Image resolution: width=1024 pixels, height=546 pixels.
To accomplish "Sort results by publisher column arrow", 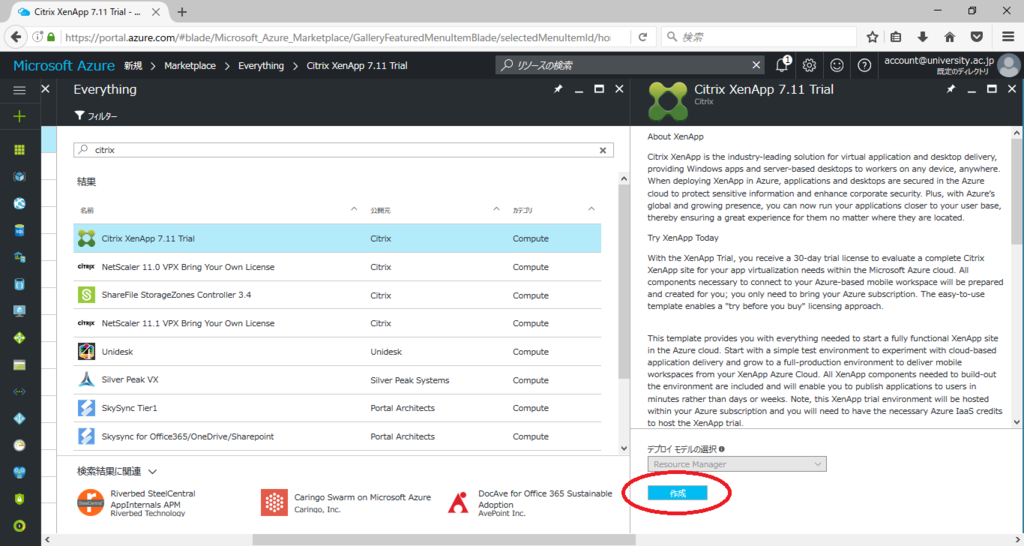I will point(496,210).
